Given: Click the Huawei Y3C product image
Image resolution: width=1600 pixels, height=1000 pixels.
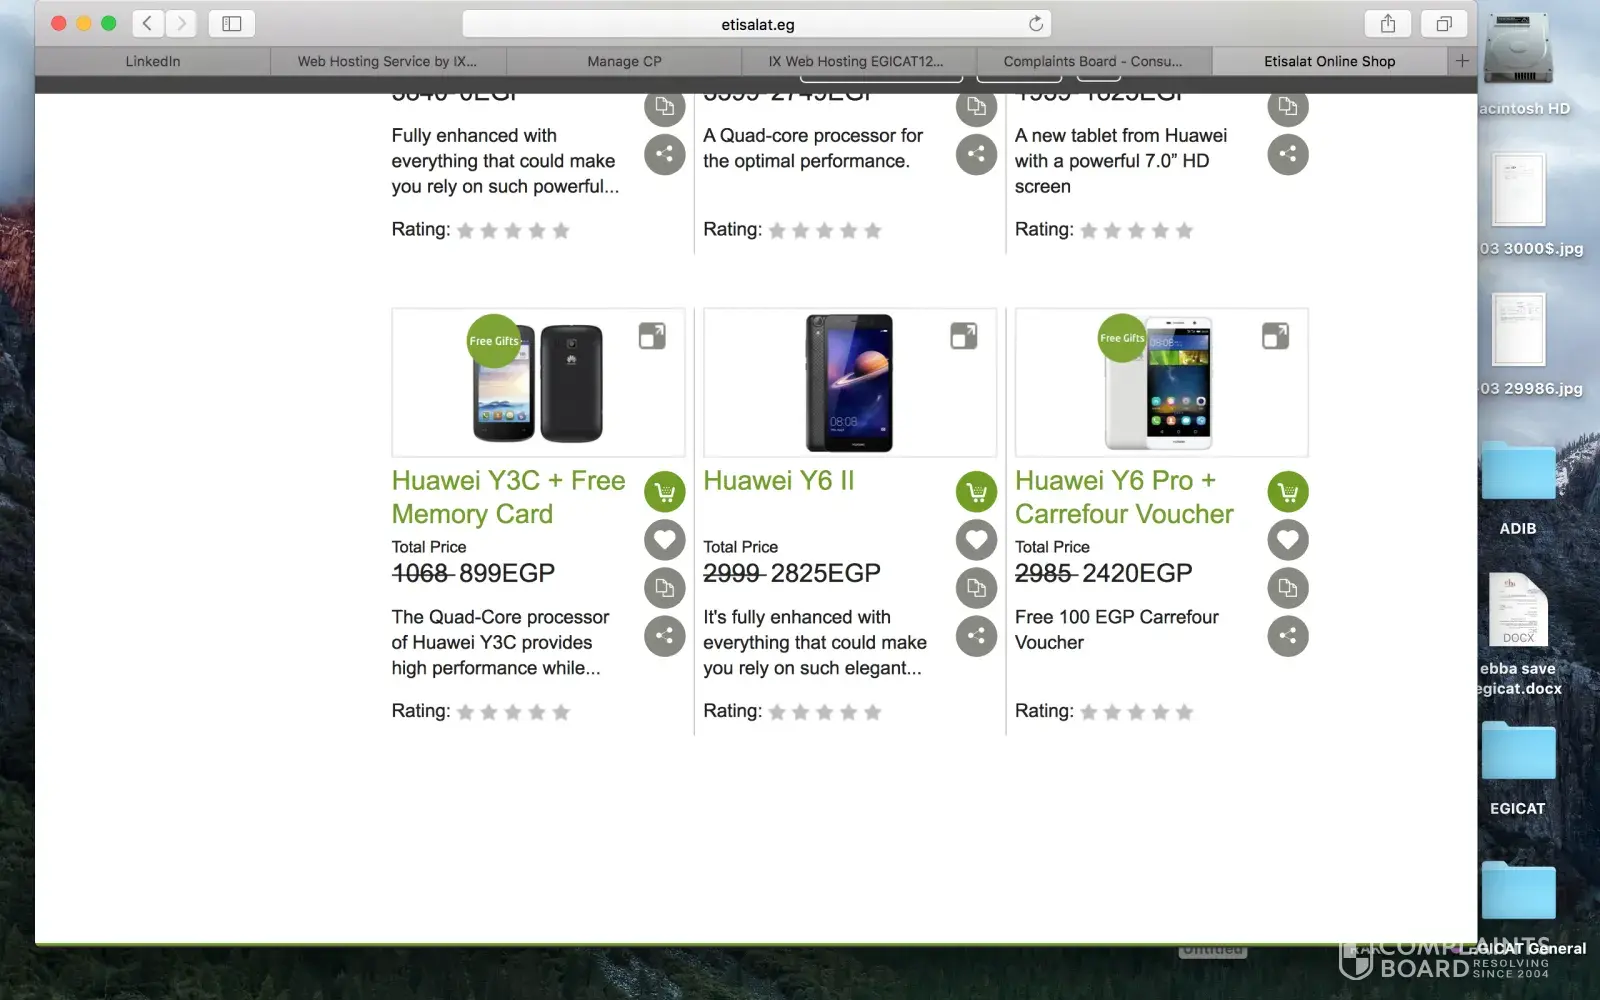Looking at the screenshot, I should pos(538,383).
